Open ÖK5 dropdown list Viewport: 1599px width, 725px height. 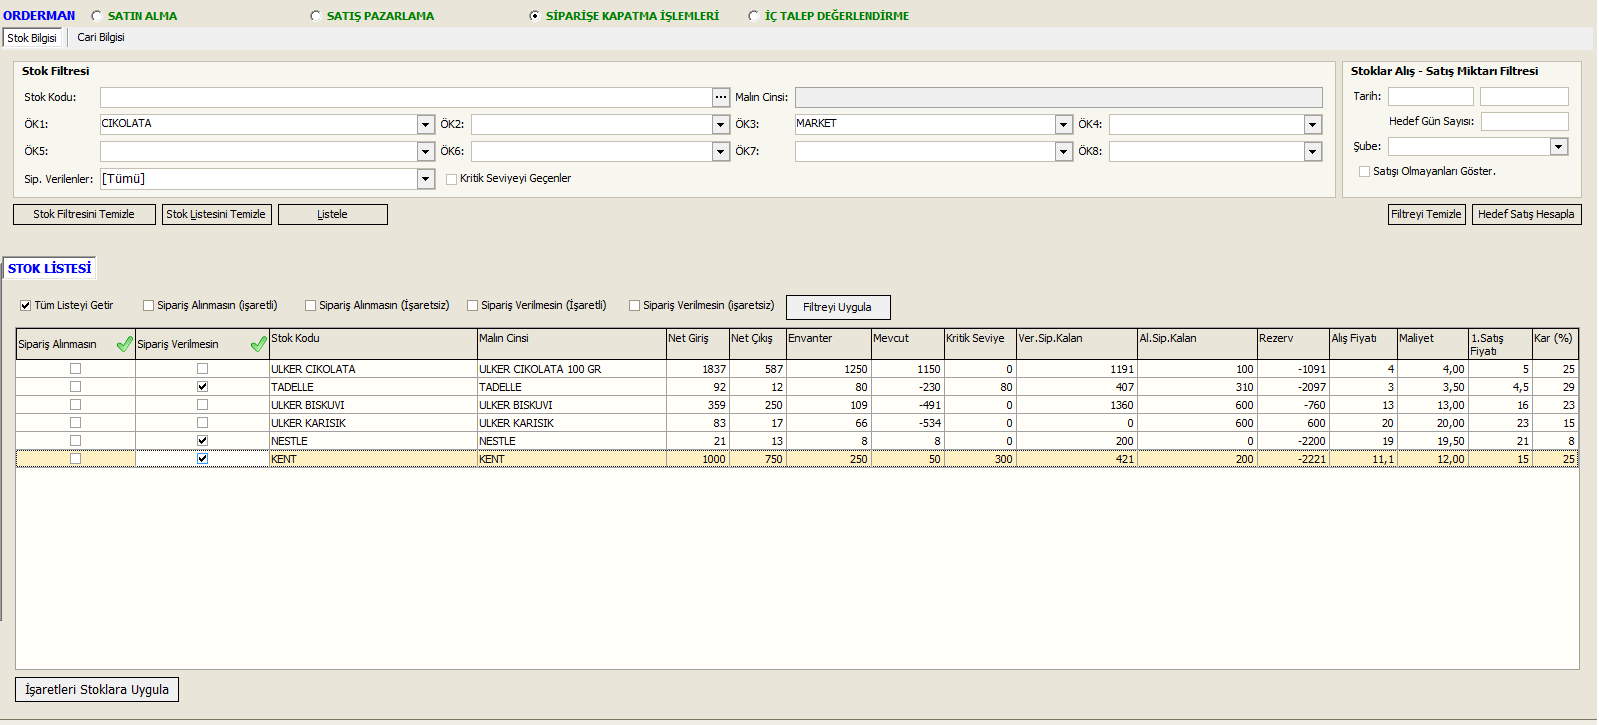(425, 151)
